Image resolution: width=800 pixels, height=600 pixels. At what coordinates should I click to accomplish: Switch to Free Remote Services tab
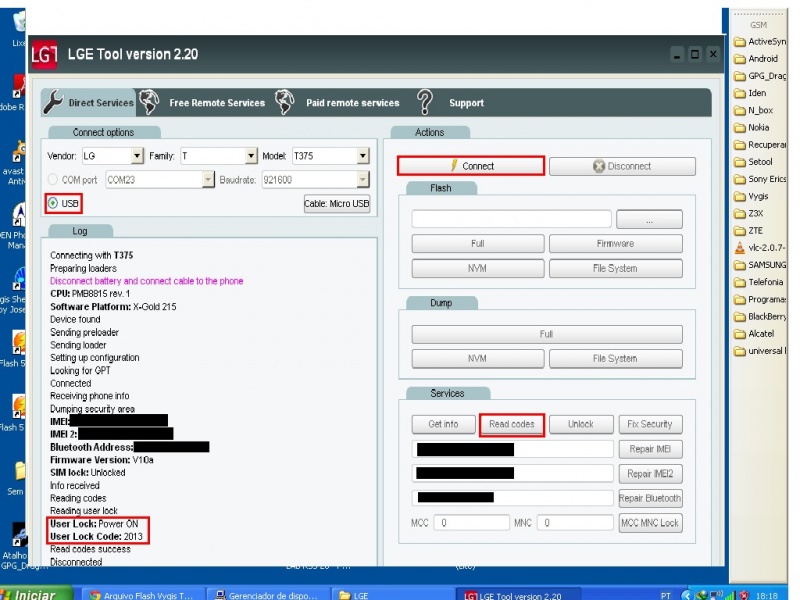(217, 103)
